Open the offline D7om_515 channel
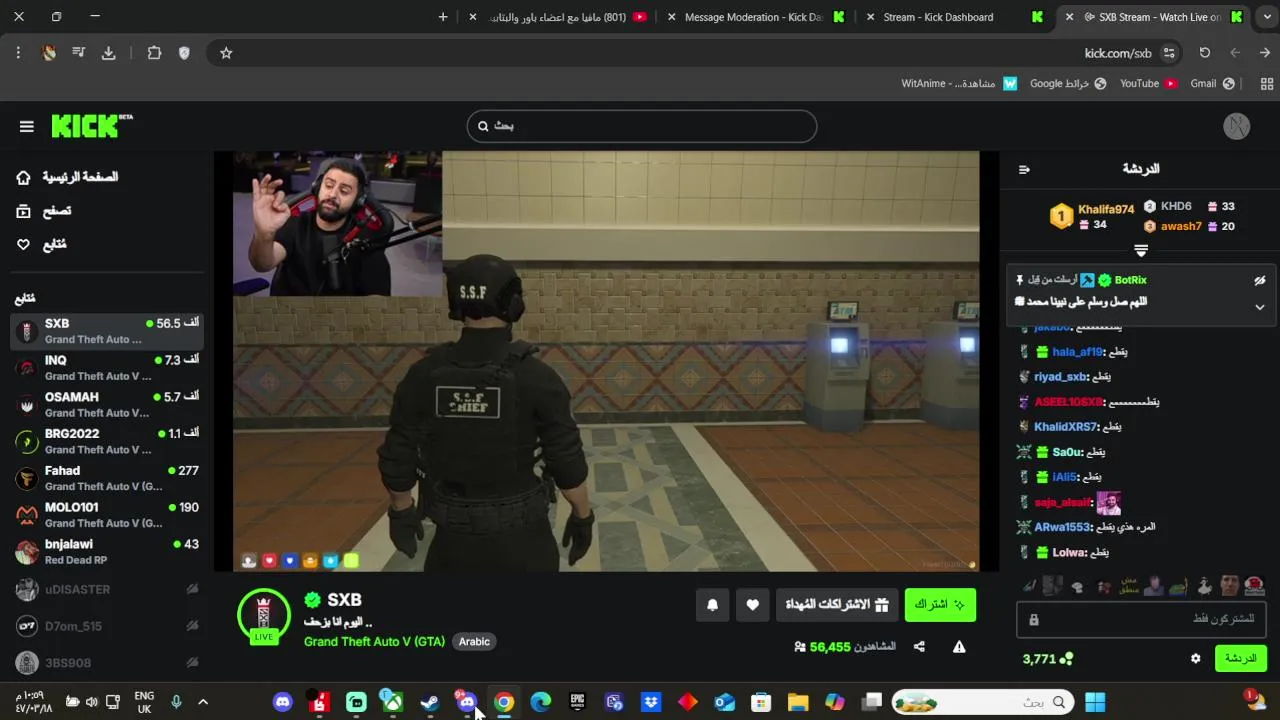Viewport: 1280px width, 720px height. [x=107, y=626]
